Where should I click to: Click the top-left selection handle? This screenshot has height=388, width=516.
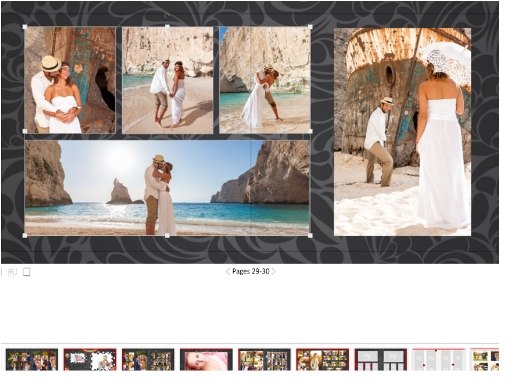[x=25, y=27]
